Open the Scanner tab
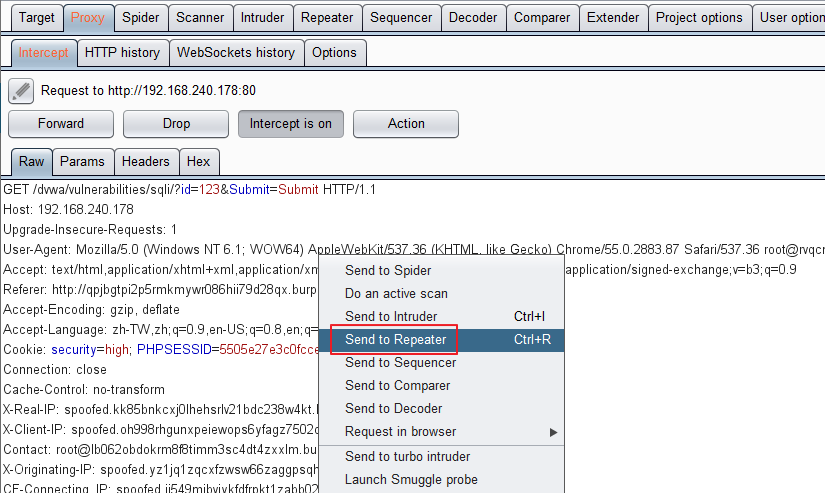The width and height of the screenshot is (825, 493). (x=200, y=18)
